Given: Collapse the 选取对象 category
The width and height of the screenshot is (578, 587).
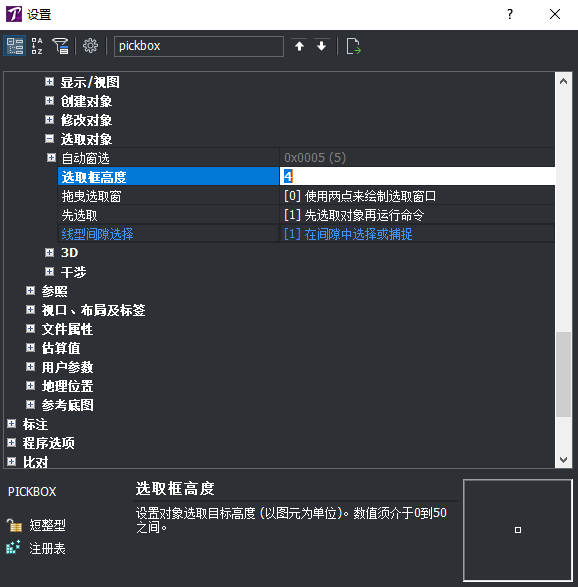Looking at the screenshot, I should [49, 139].
